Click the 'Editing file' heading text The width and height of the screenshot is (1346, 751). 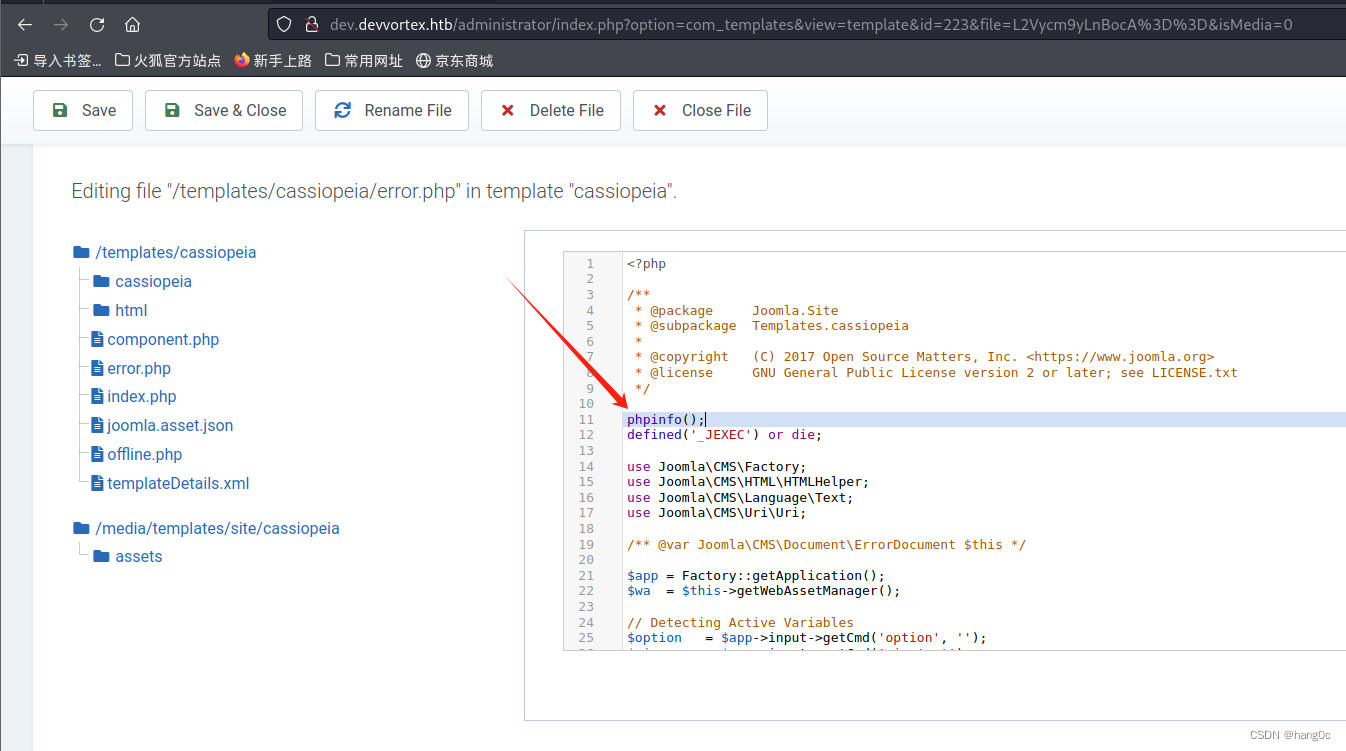tap(374, 191)
